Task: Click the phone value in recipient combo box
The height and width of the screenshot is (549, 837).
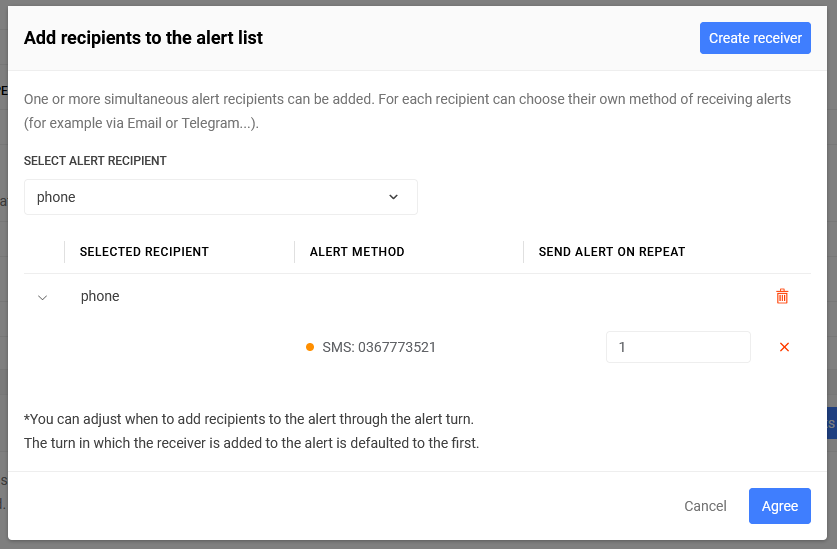Action: (x=56, y=197)
